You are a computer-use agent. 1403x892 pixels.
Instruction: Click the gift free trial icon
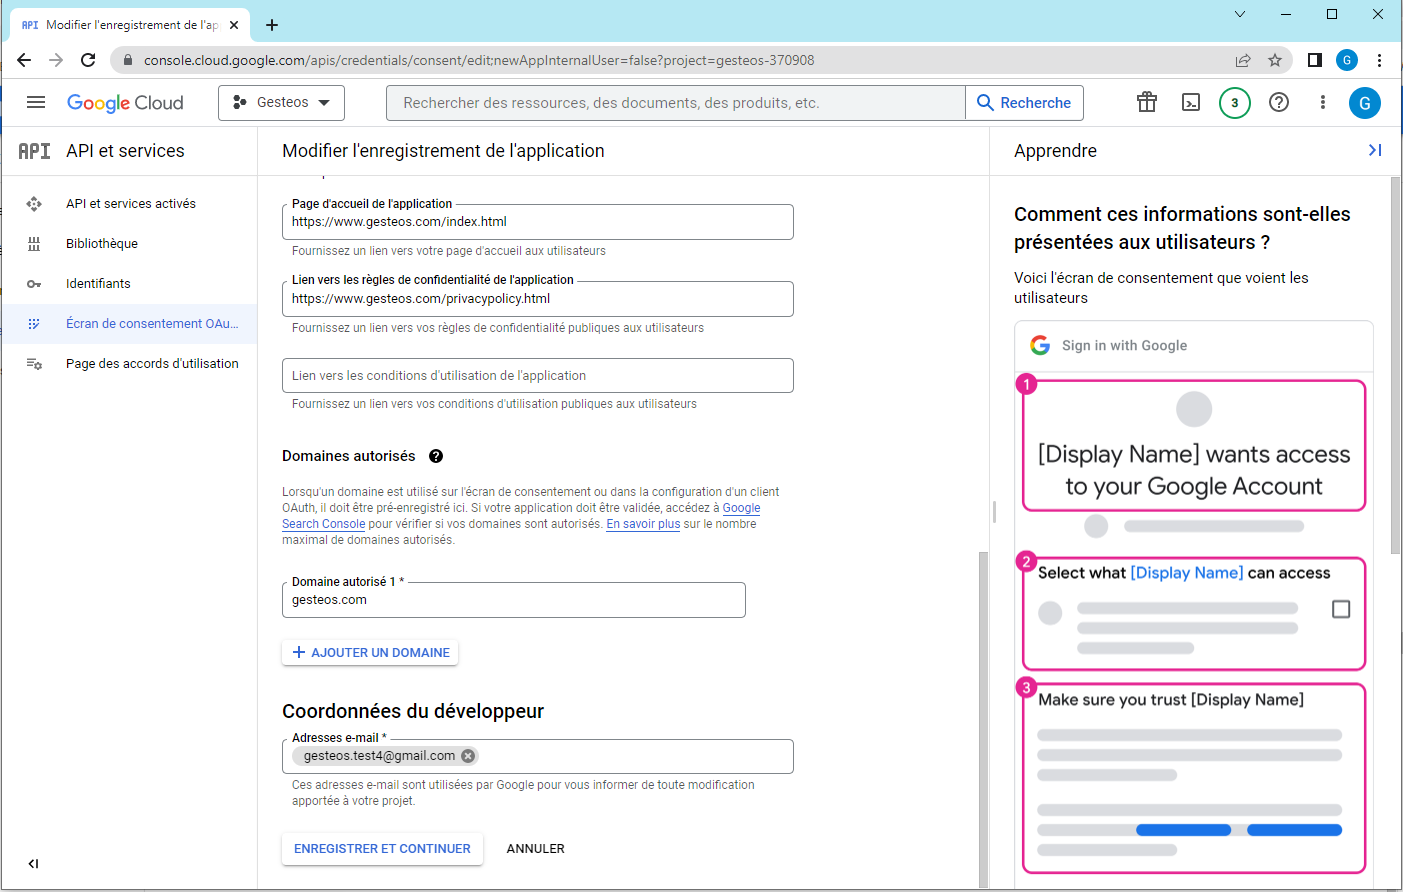tap(1146, 102)
